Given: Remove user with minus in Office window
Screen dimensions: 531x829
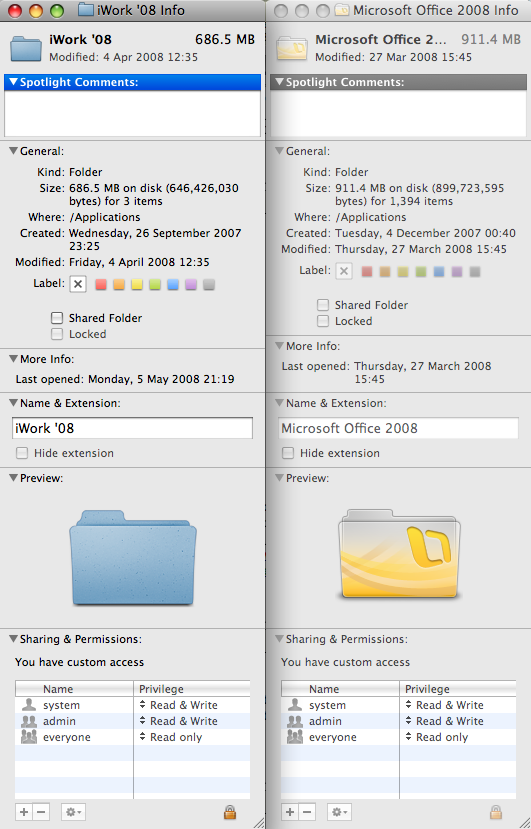Looking at the screenshot, I should tap(307, 812).
